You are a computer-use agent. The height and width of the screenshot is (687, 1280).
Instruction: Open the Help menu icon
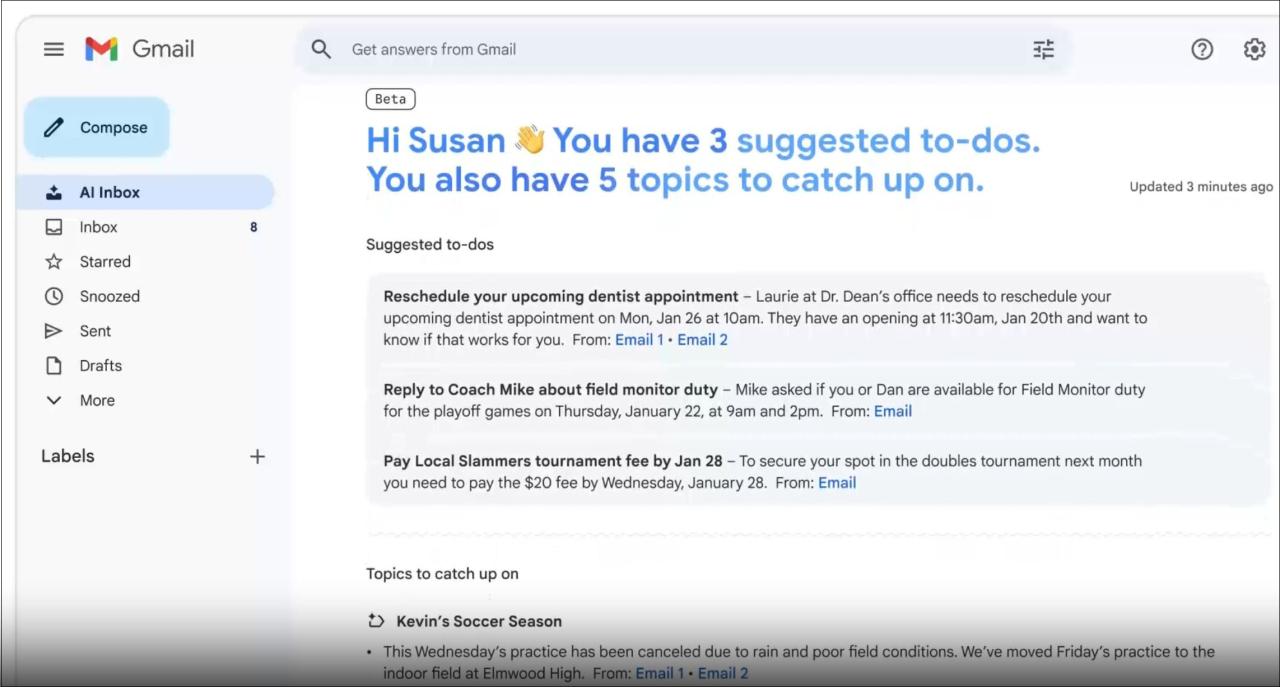[1202, 49]
